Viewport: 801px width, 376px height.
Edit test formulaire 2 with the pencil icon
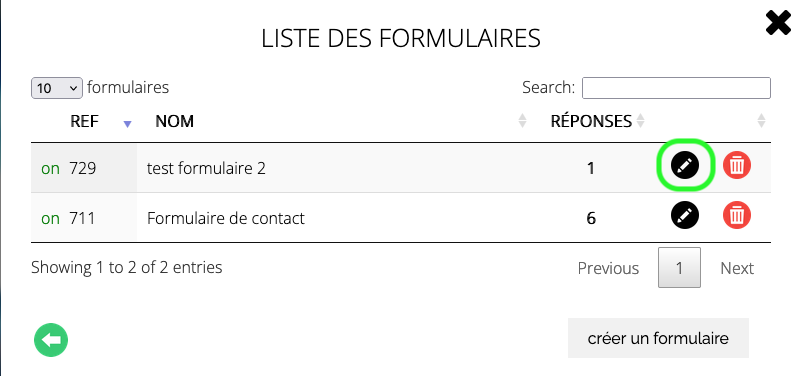coord(685,165)
